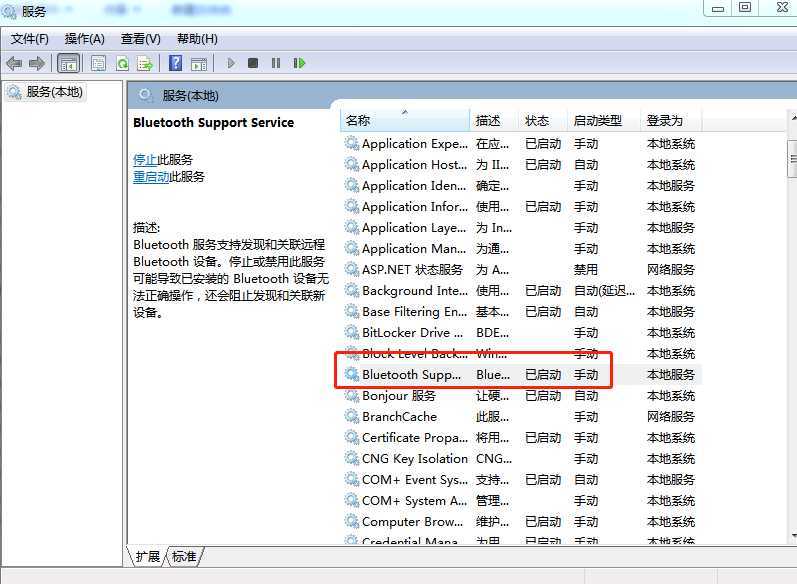Click gear icon of COM+ System Application
The height and width of the screenshot is (584, 797).
coord(352,501)
